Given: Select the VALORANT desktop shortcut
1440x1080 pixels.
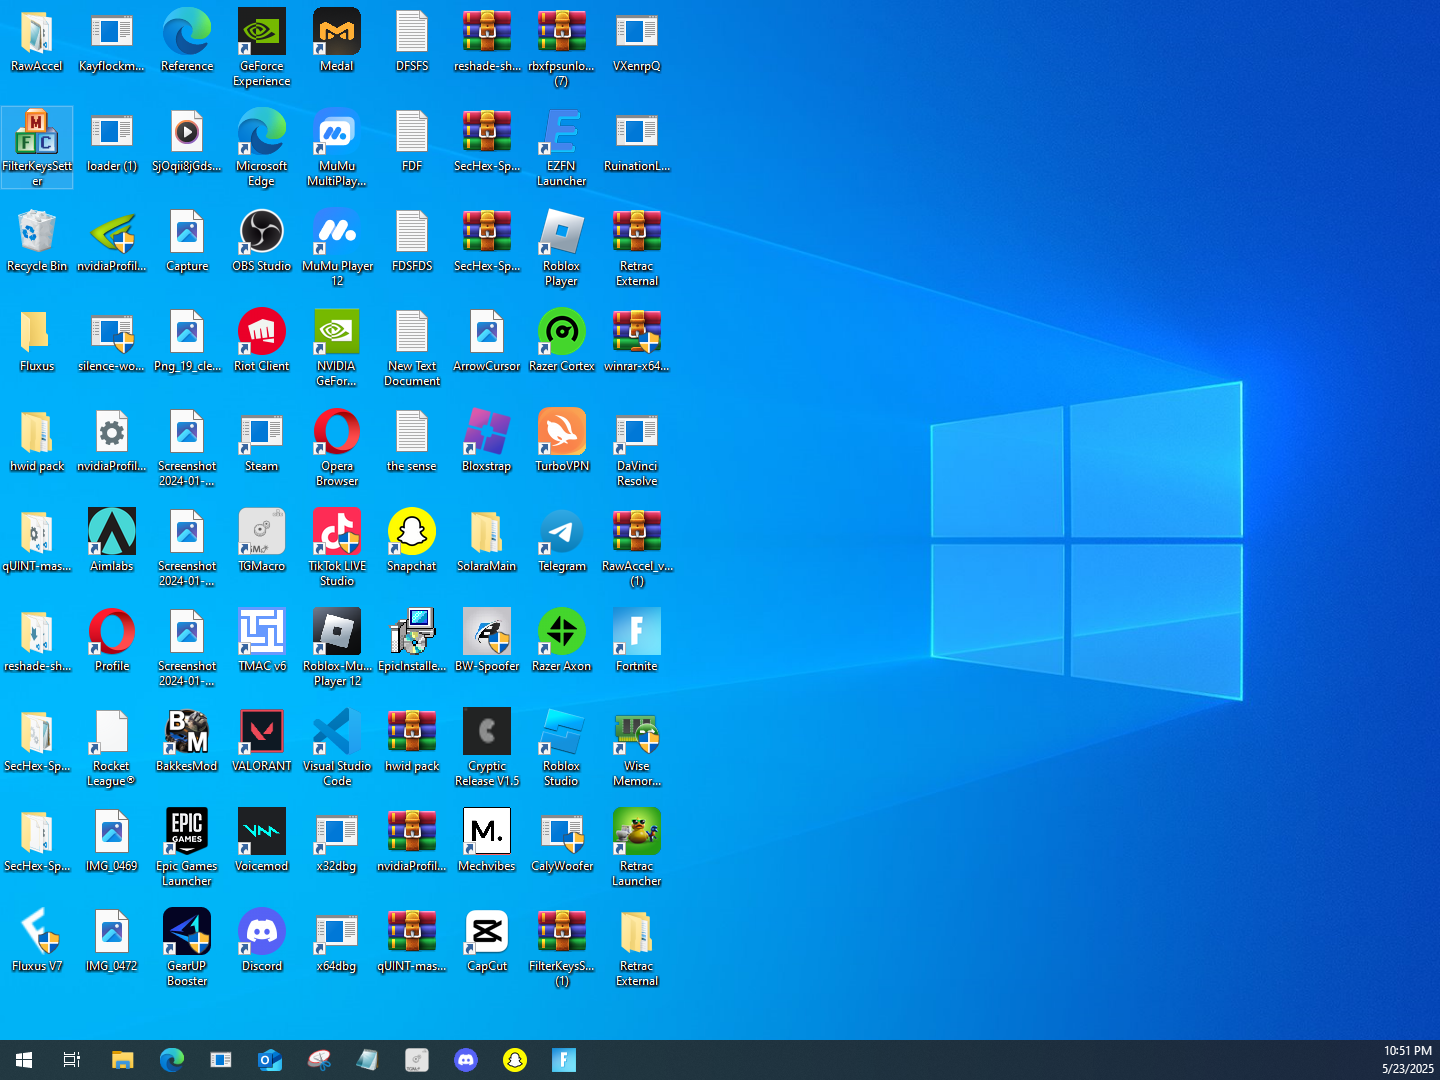Looking at the screenshot, I should [261, 733].
